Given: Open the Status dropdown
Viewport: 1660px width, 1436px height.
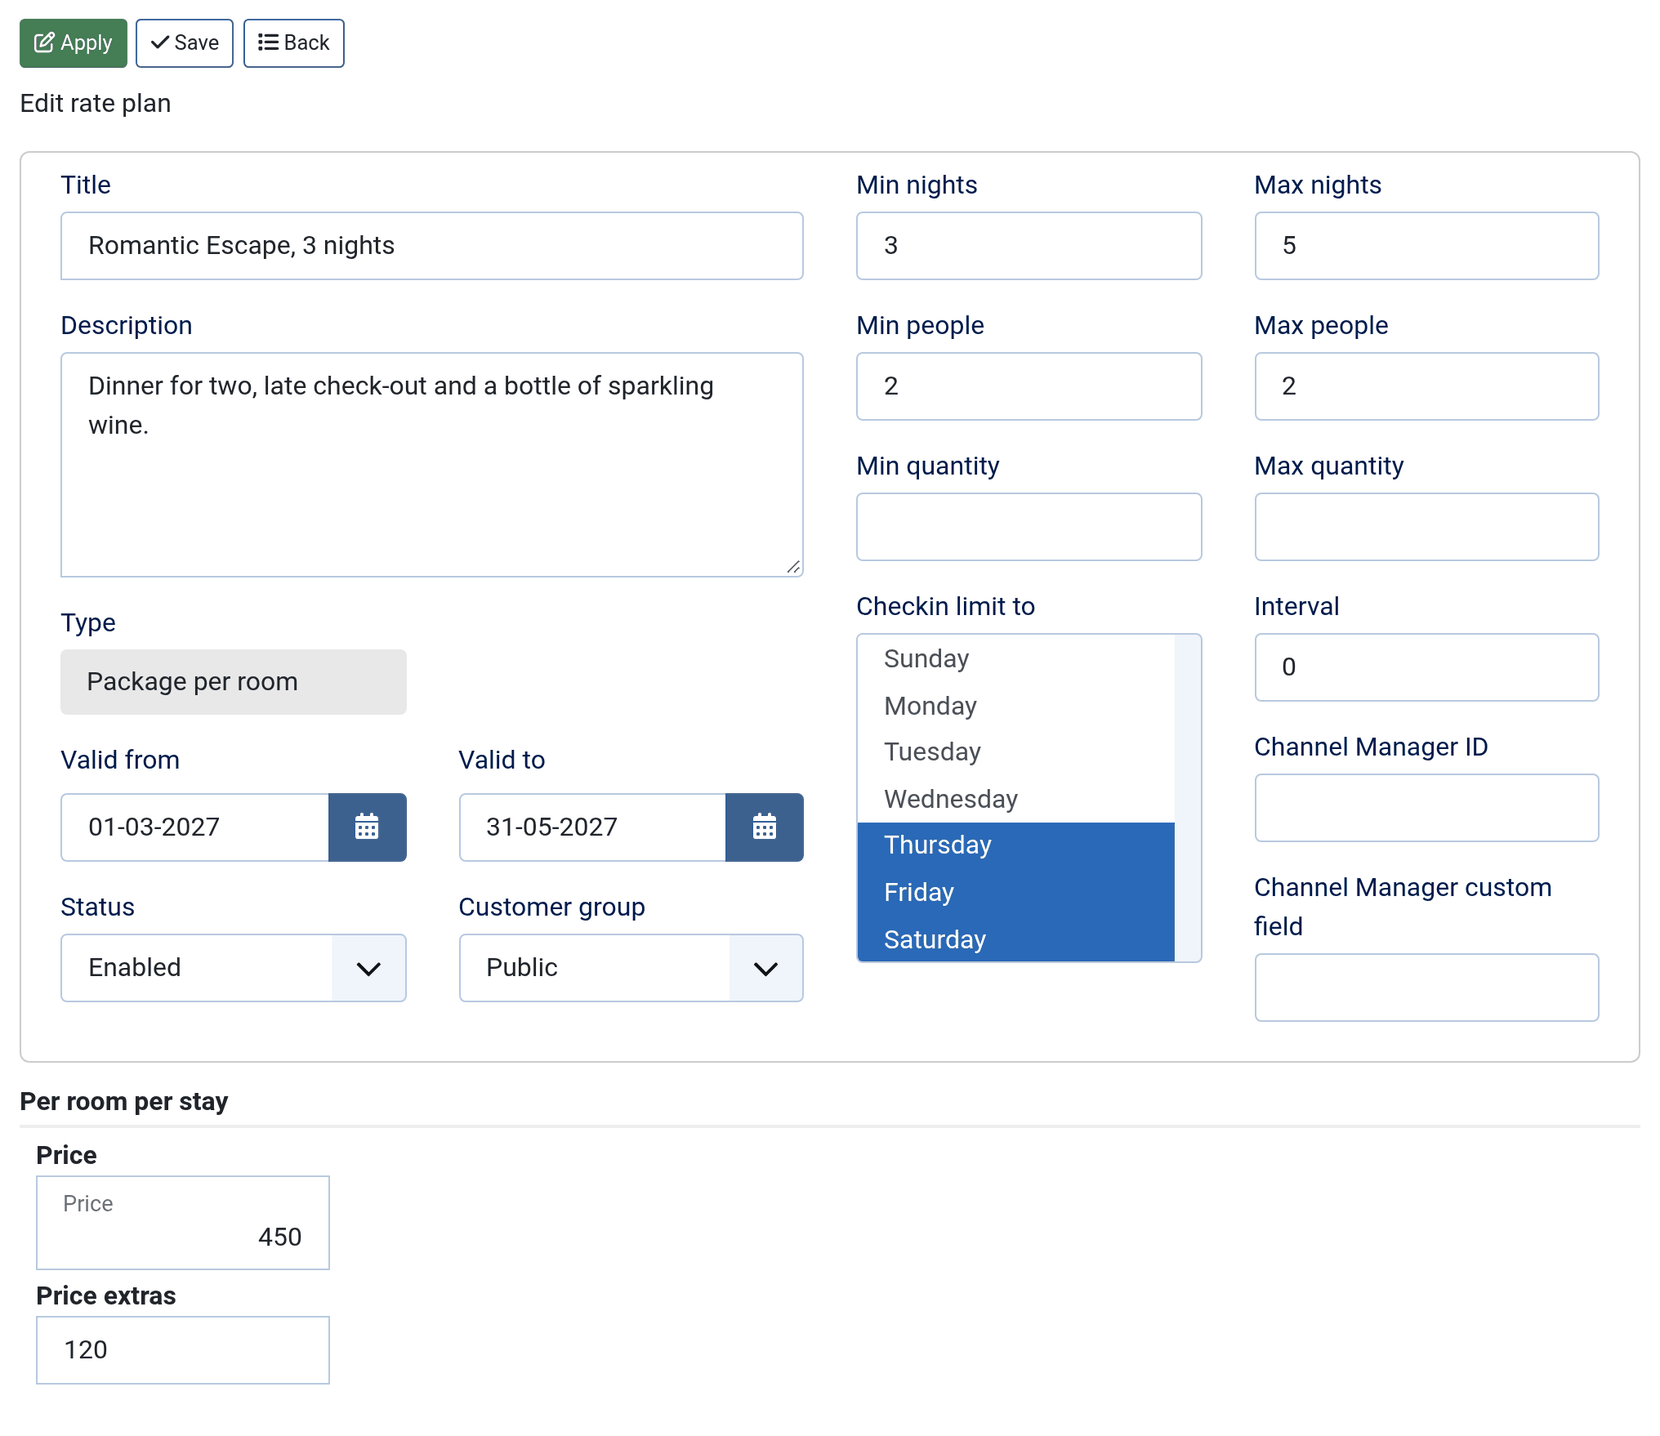Looking at the screenshot, I should click(x=233, y=968).
